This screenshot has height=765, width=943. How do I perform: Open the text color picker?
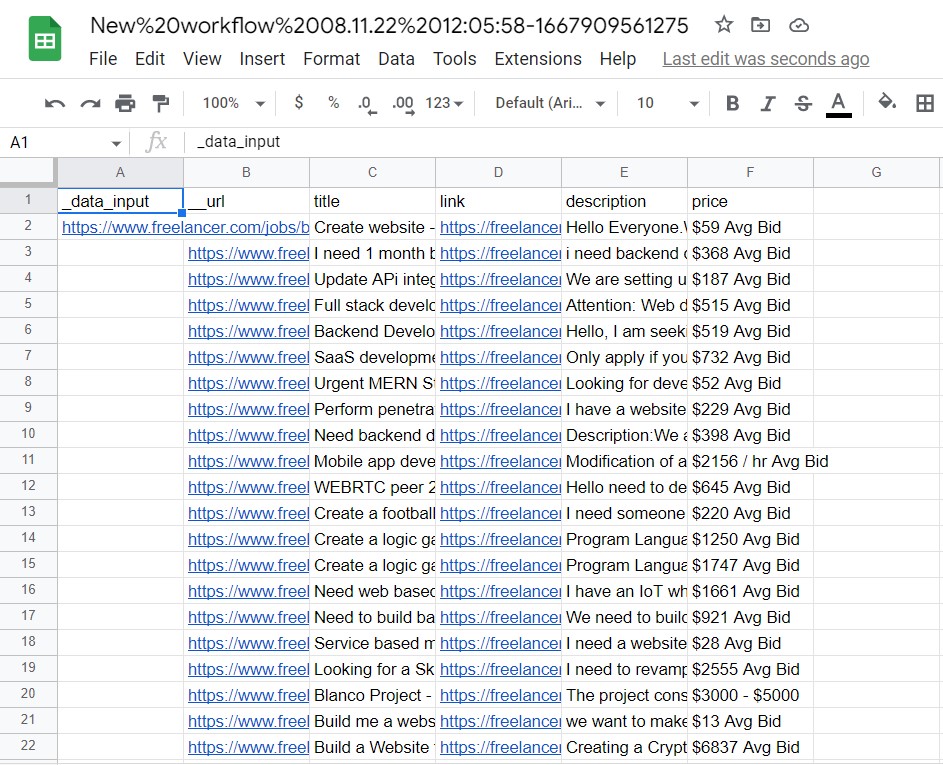838,104
